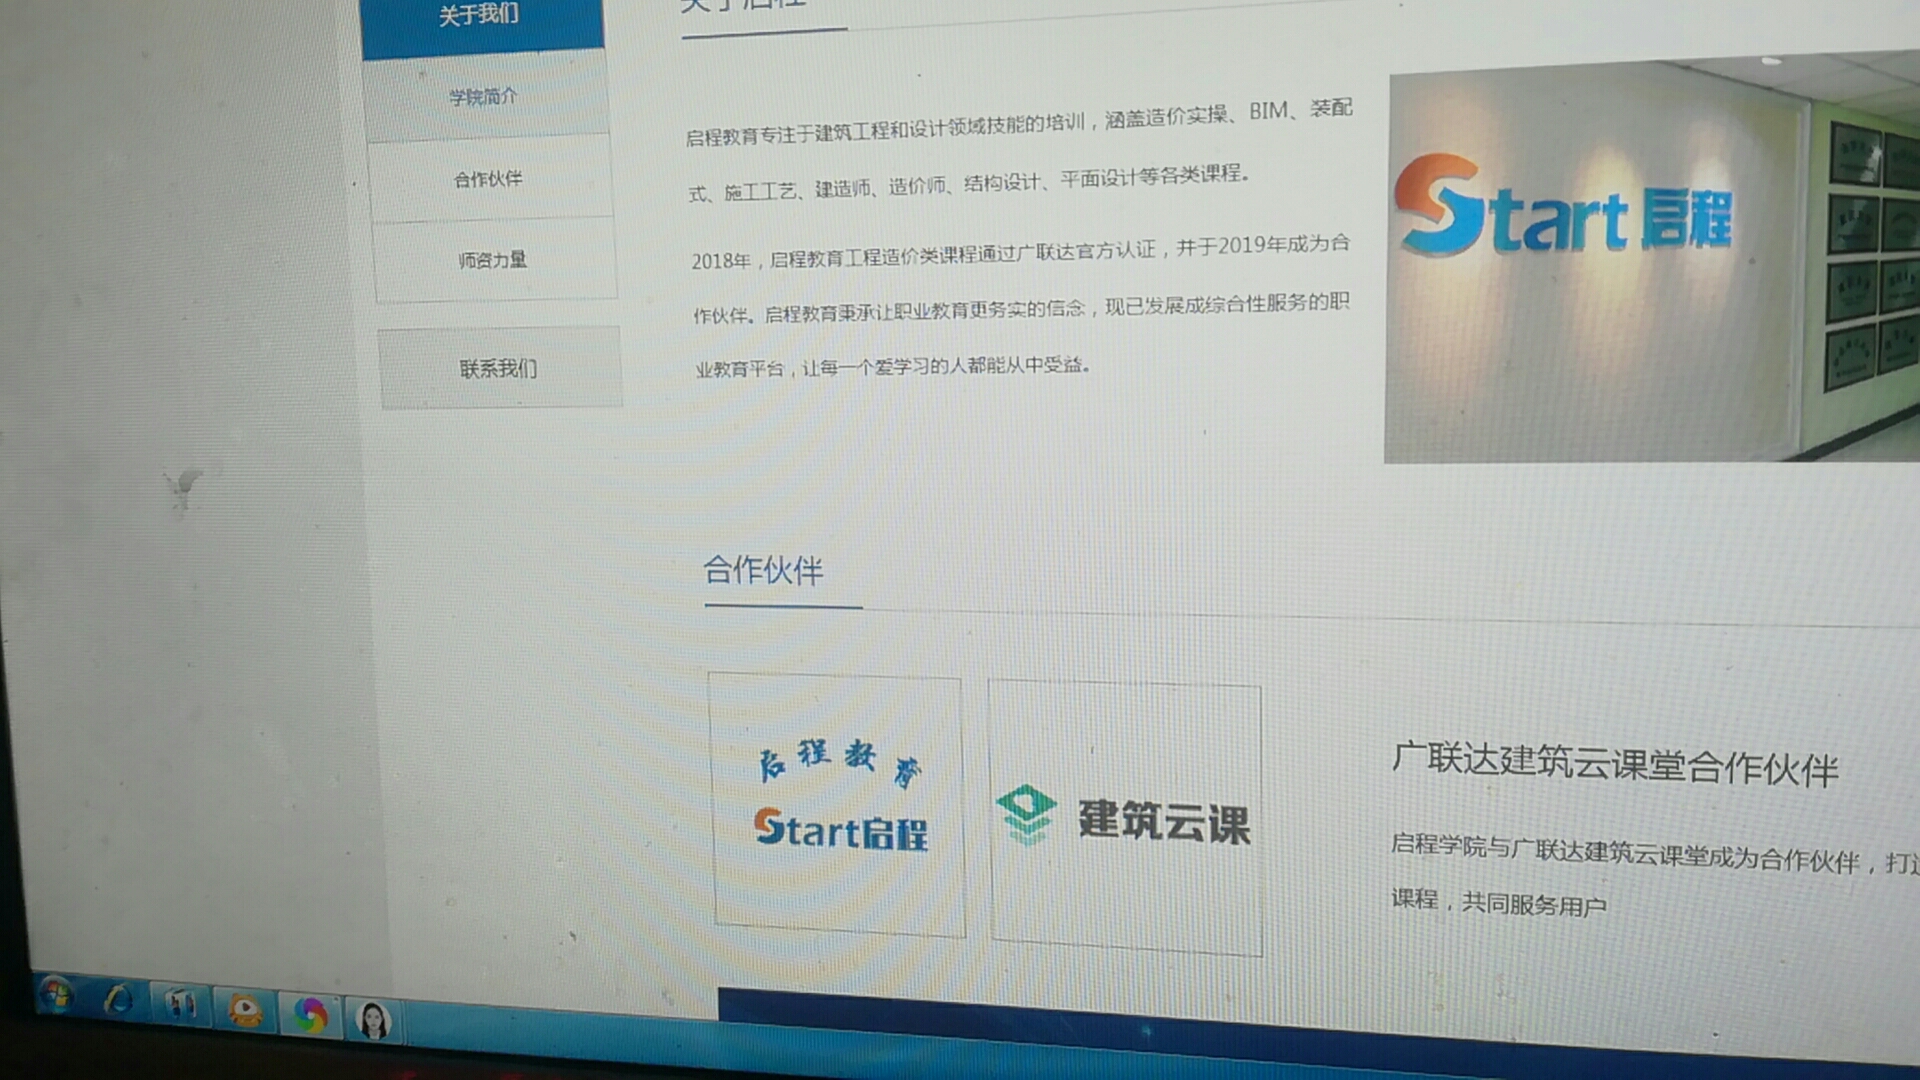This screenshot has width=1920, height=1080.
Task: Open the 师资力量 sidebar item
Action: pyautogui.click(x=493, y=260)
